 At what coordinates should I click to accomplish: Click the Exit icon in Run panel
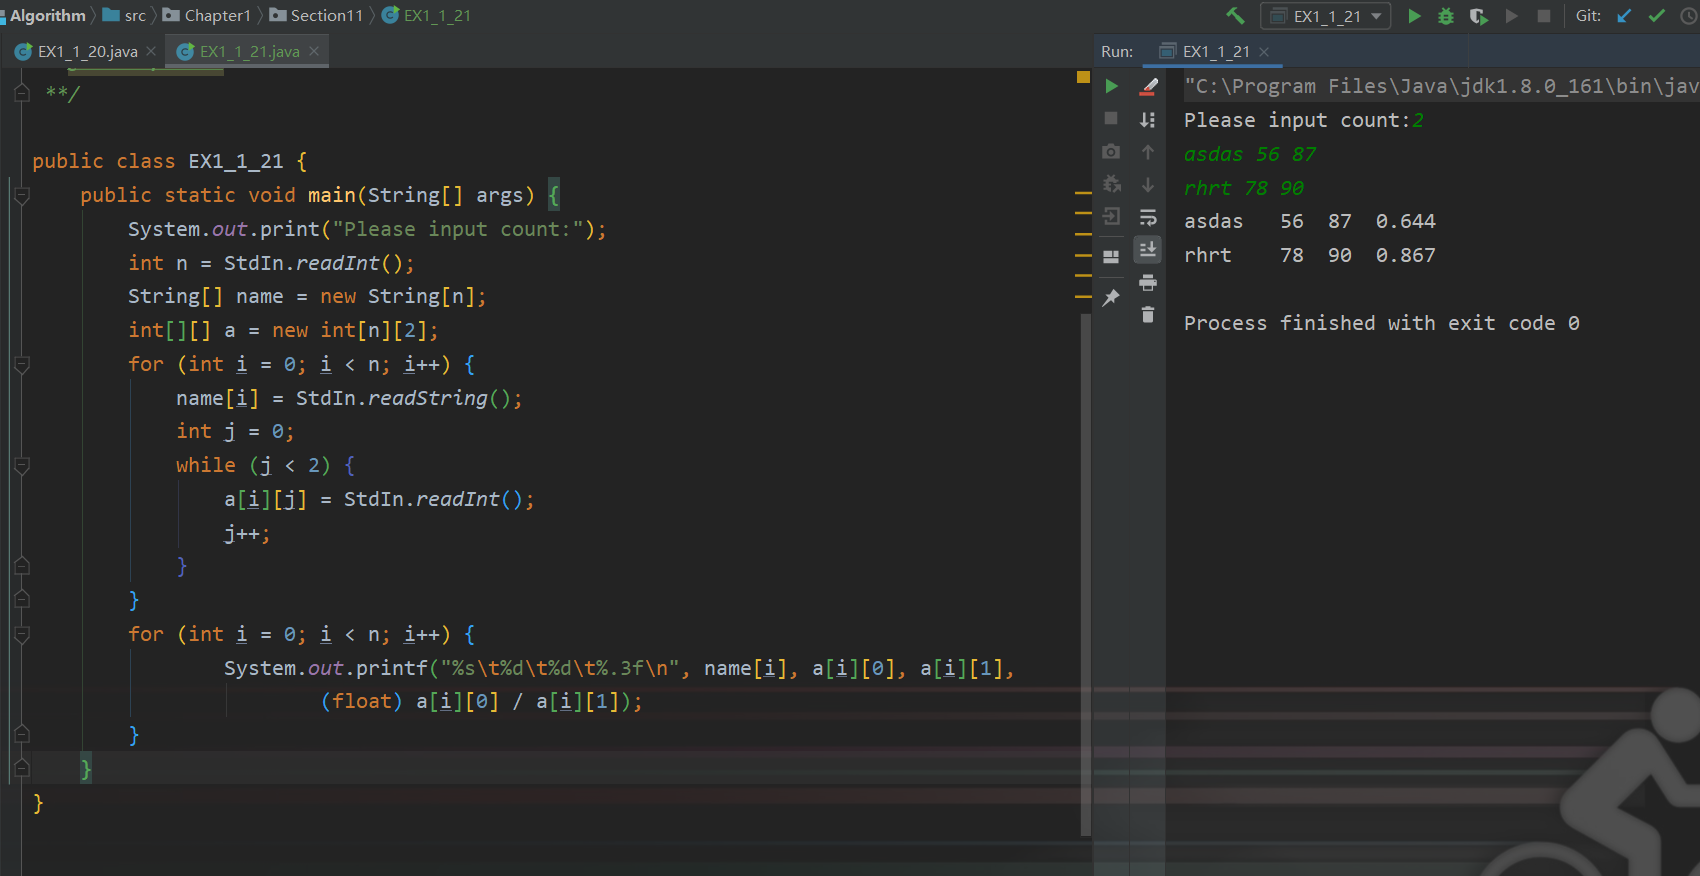[1111, 216]
